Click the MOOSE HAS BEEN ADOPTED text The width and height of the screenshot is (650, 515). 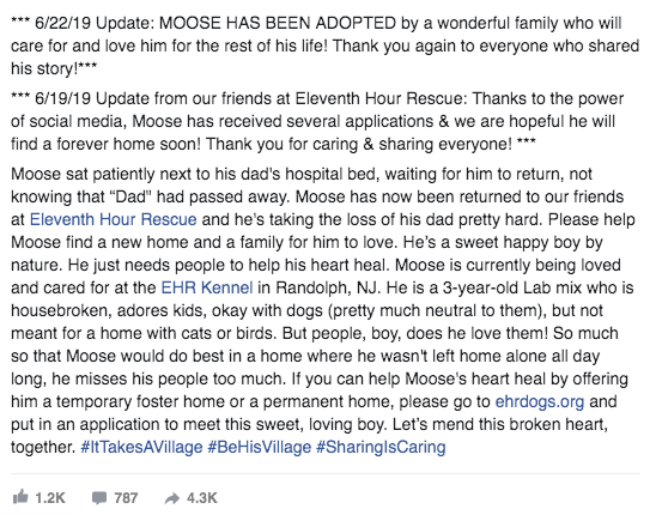pyautogui.click(x=277, y=23)
